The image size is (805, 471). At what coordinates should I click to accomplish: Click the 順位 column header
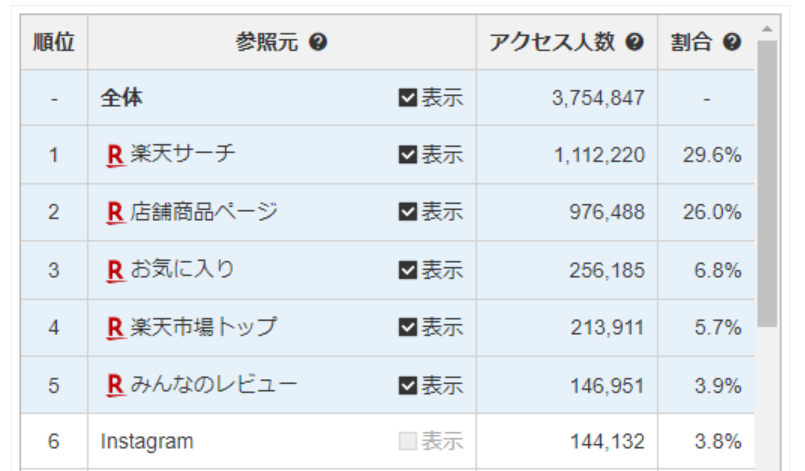click(x=54, y=43)
